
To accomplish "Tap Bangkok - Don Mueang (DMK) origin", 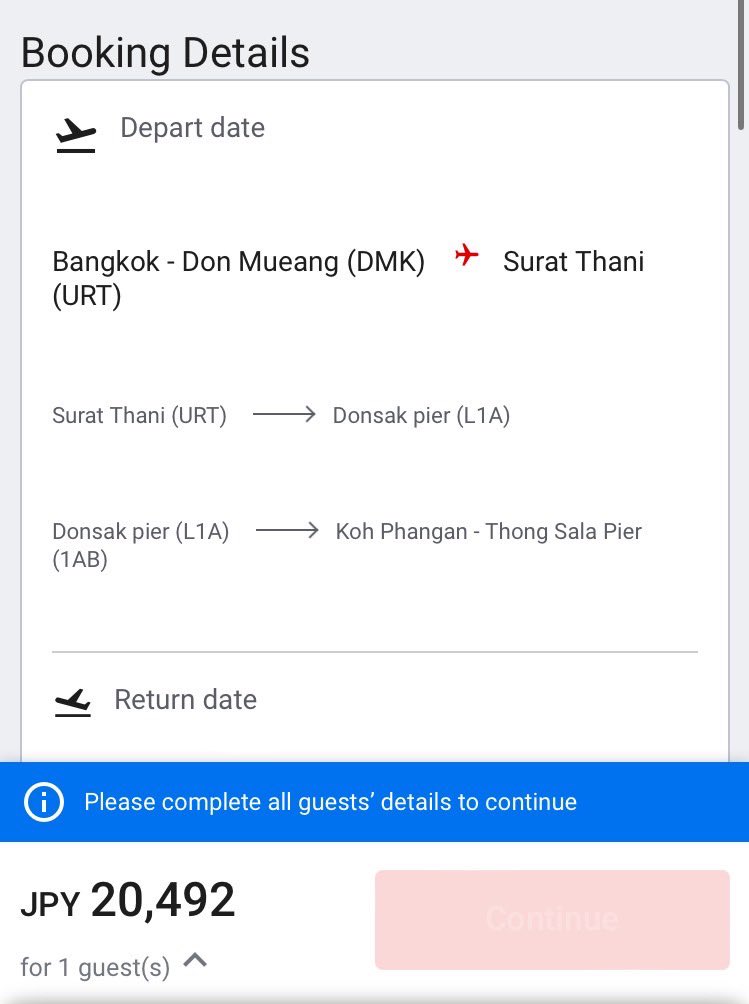I will click(238, 262).
